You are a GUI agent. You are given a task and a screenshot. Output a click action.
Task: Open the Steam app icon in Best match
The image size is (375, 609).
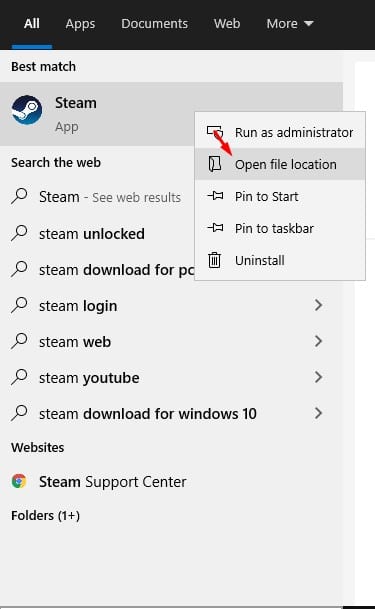pyautogui.click(x=27, y=110)
